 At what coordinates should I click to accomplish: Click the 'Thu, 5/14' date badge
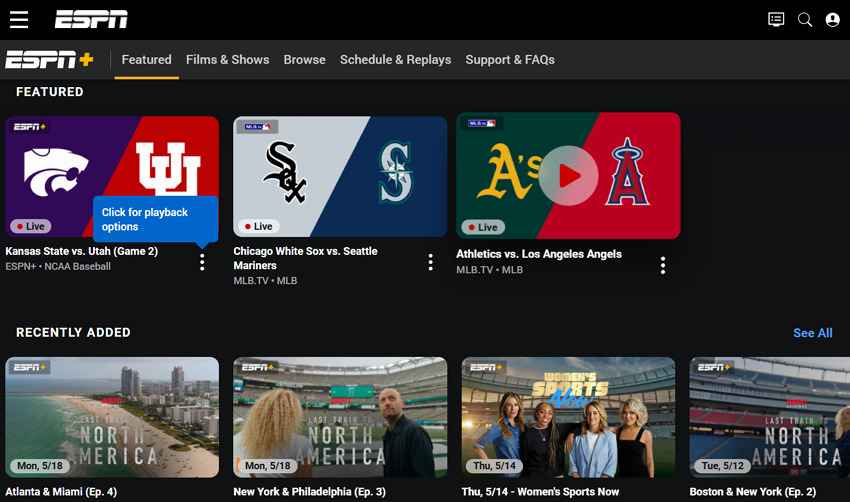point(494,466)
